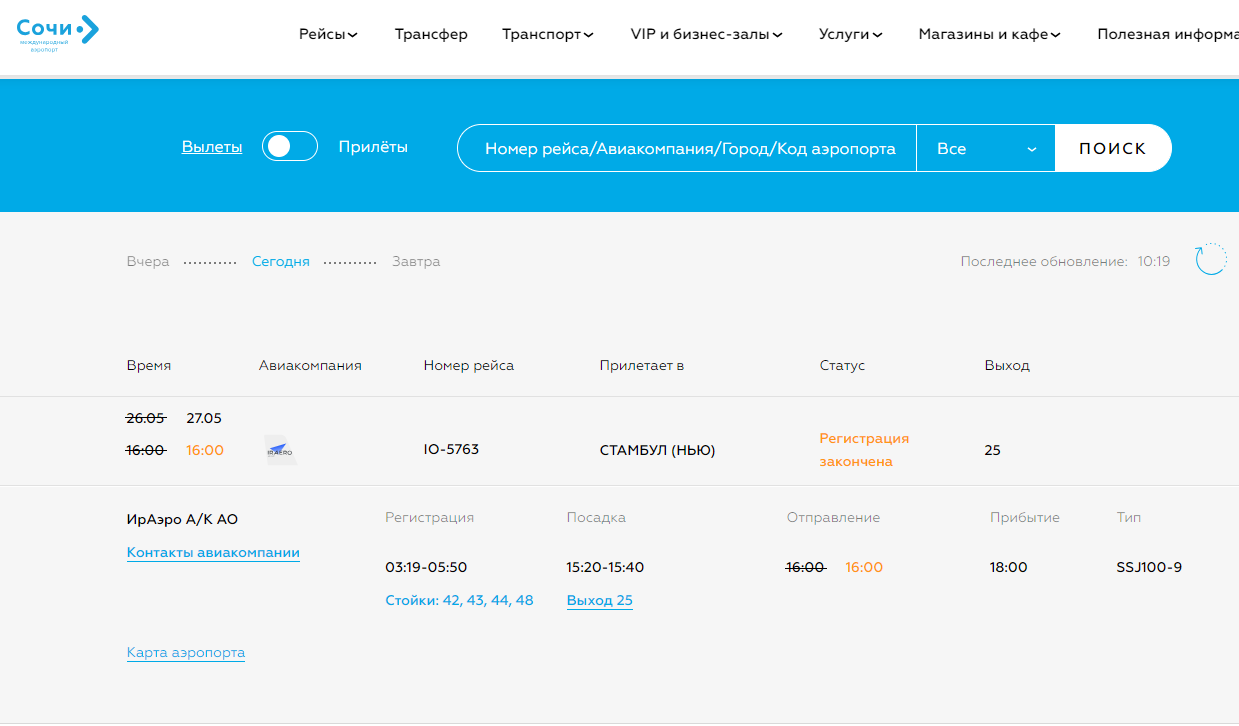Open Магазины и кафе menu

[x=989, y=34]
